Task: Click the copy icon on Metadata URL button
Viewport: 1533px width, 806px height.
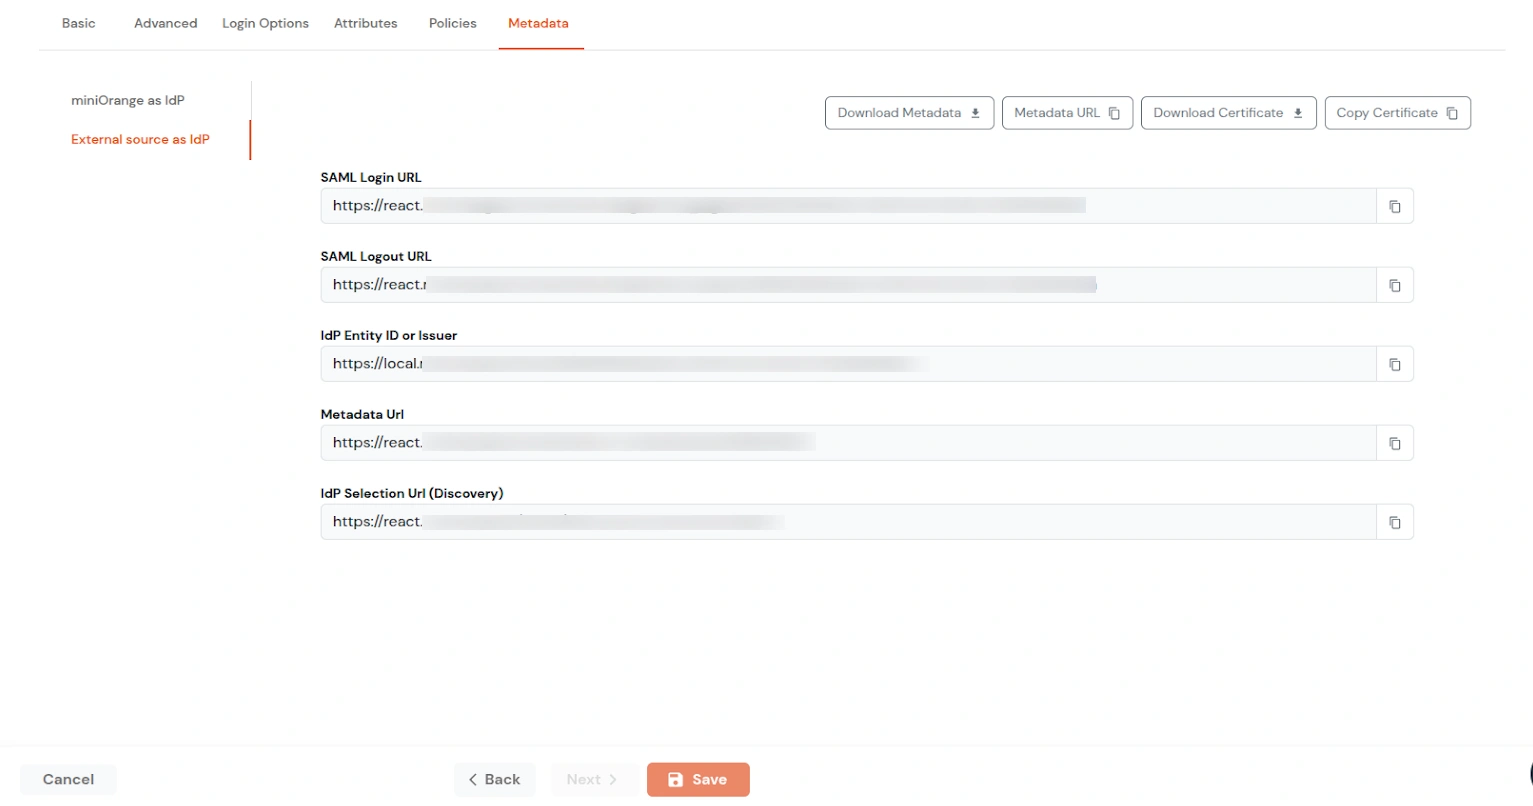Action: [1114, 112]
